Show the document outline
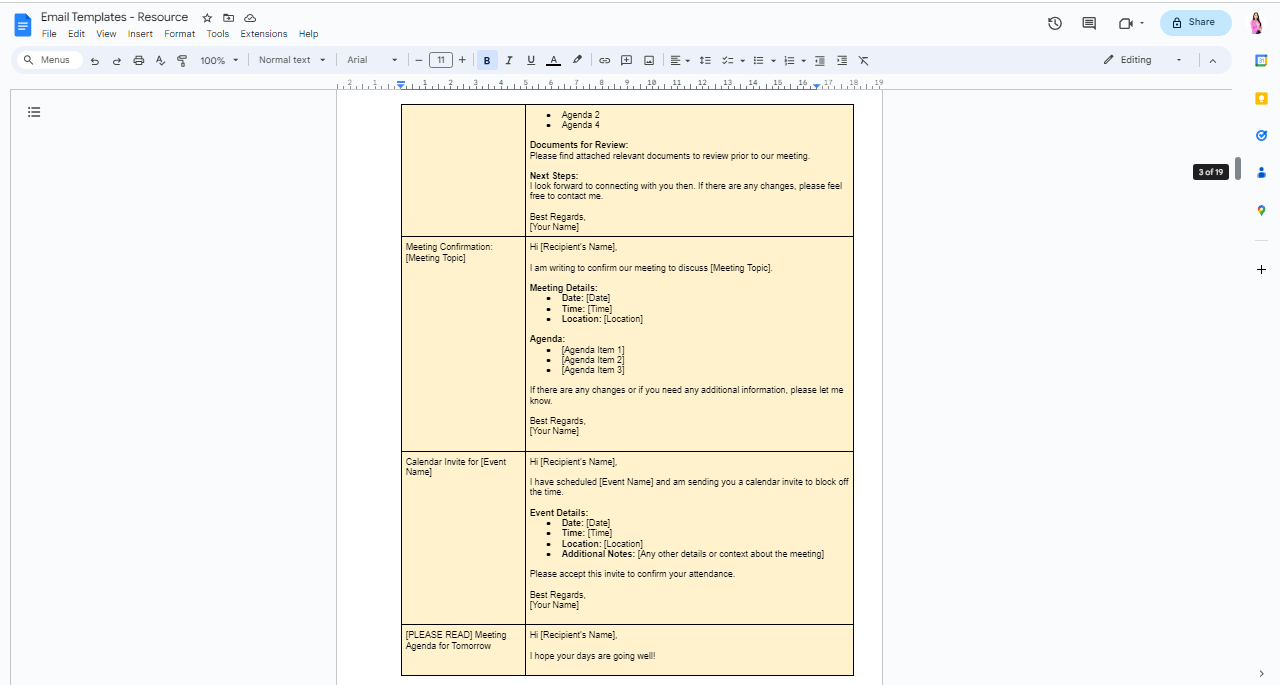This screenshot has width=1280, height=685. point(34,112)
